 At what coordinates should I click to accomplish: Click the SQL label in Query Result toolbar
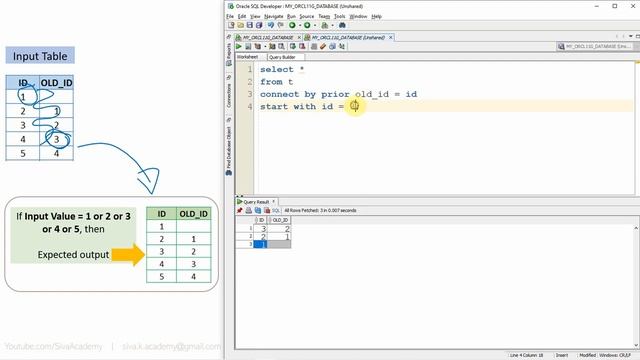click(x=276, y=211)
